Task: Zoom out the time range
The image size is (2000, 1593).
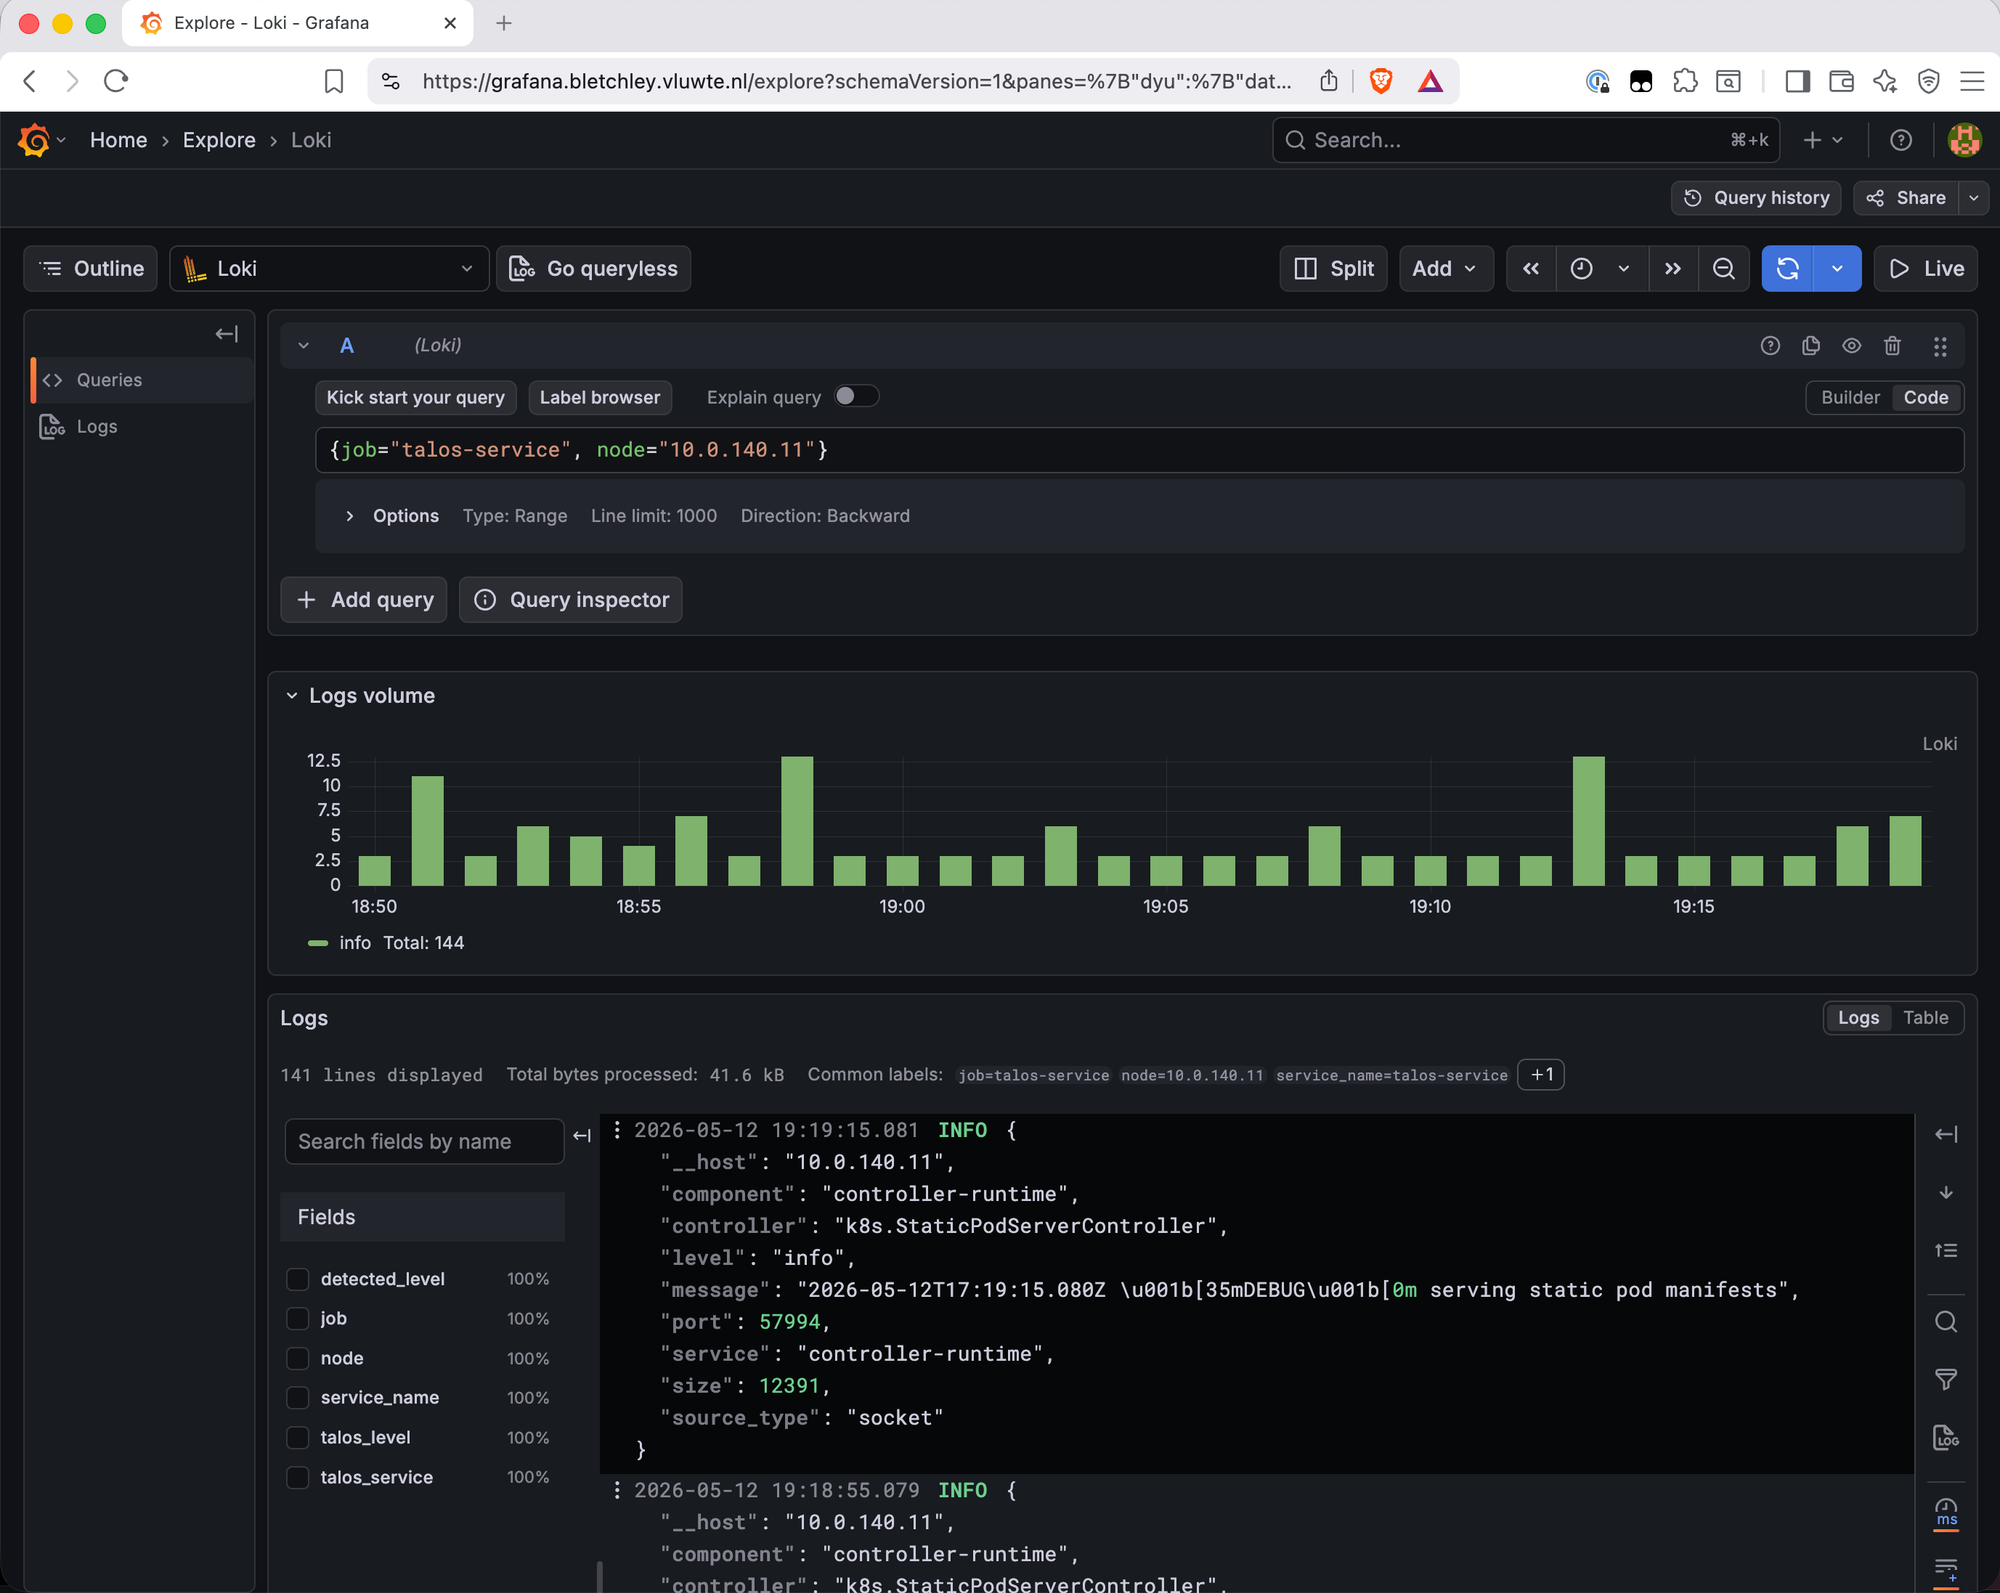Action: tap(1724, 269)
